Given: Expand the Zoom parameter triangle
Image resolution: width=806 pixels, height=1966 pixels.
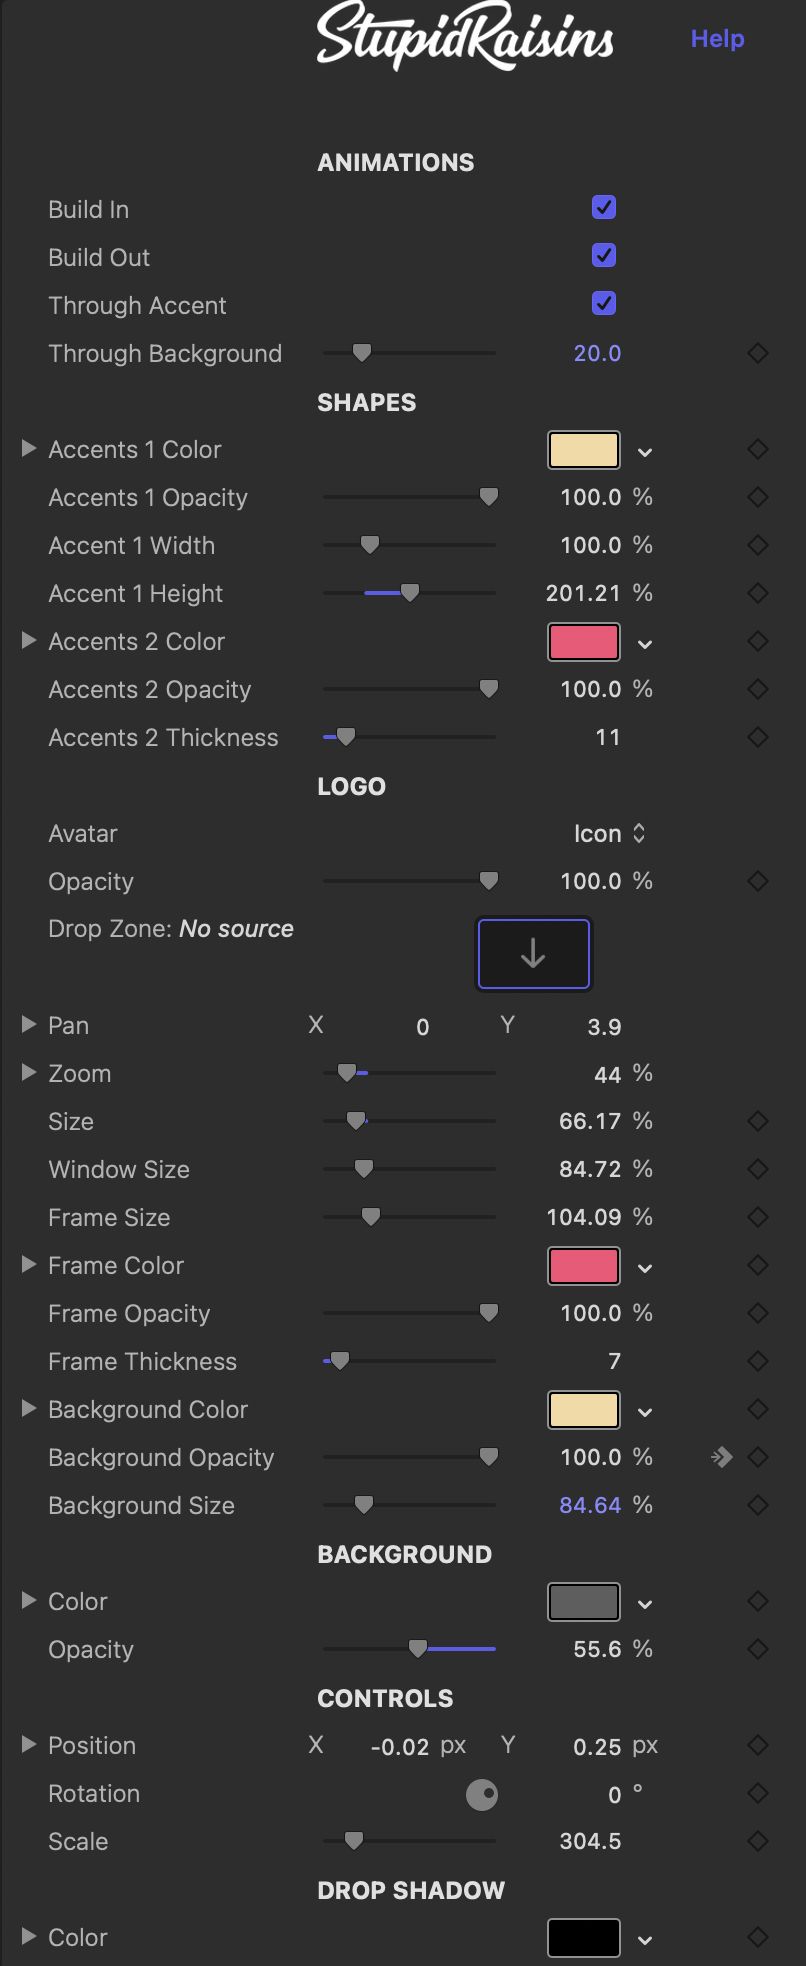Looking at the screenshot, I should point(29,1073).
